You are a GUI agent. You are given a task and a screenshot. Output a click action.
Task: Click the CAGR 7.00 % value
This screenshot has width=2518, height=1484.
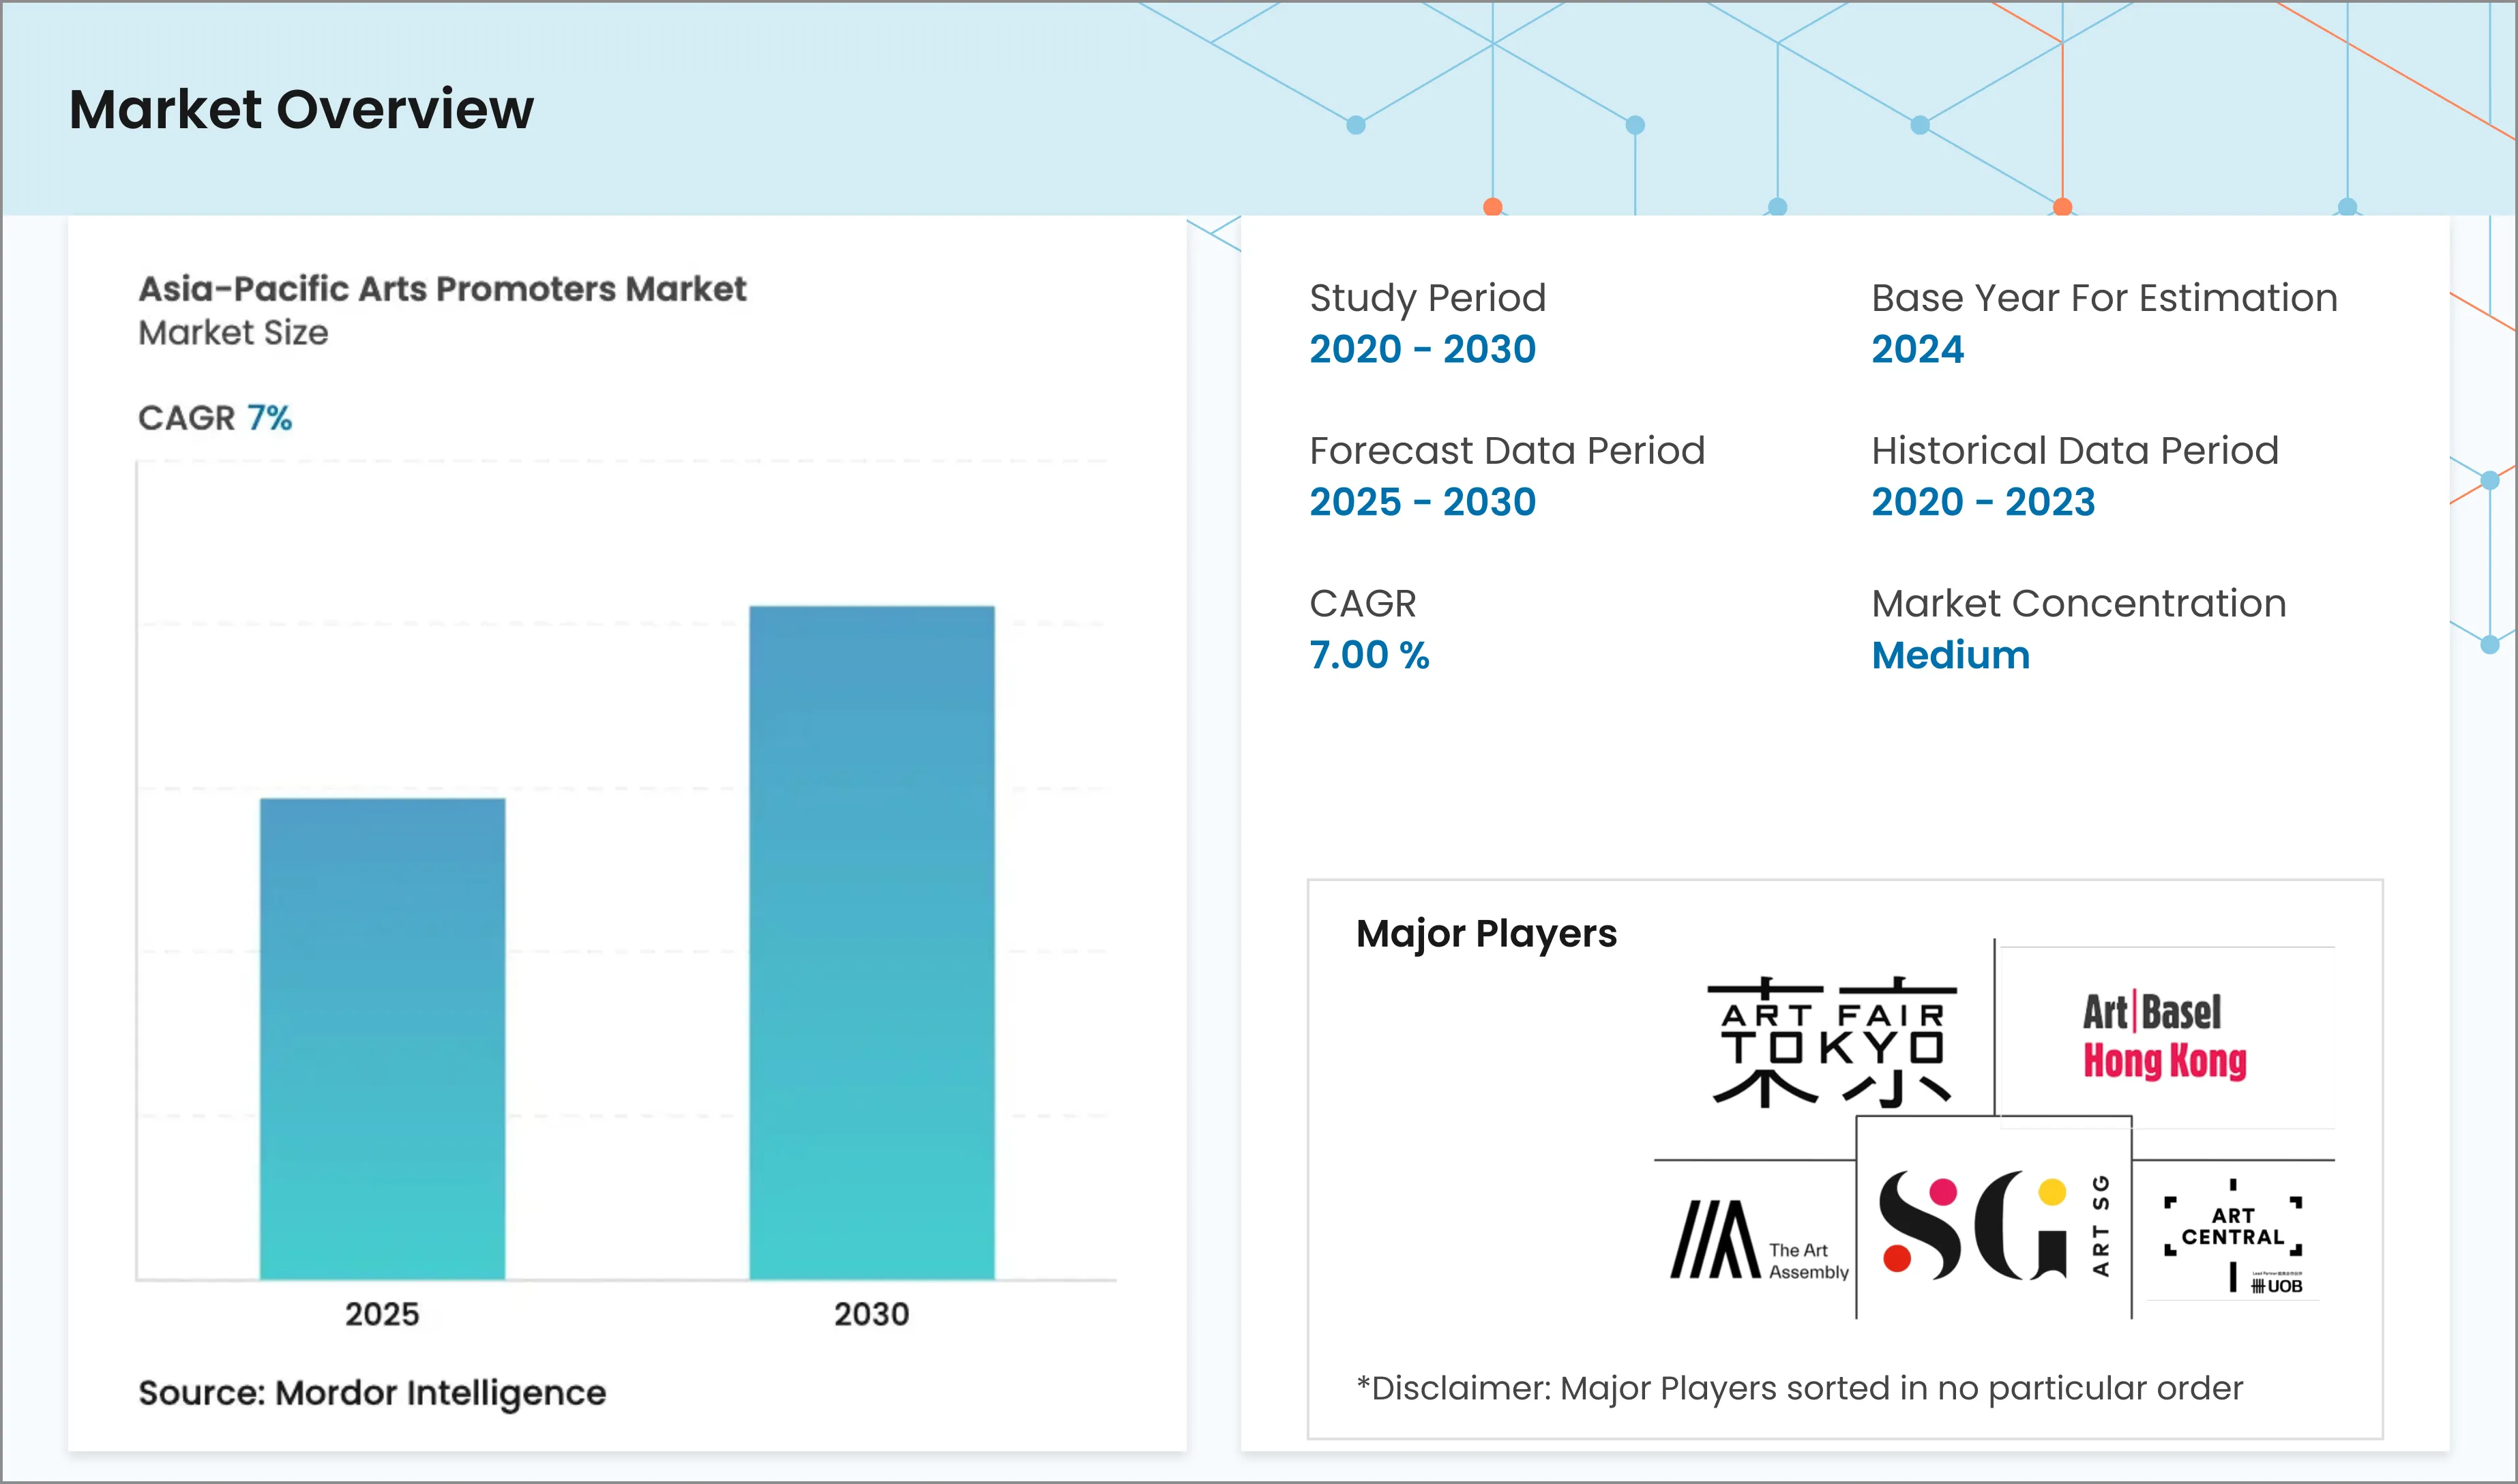coord(1369,655)
